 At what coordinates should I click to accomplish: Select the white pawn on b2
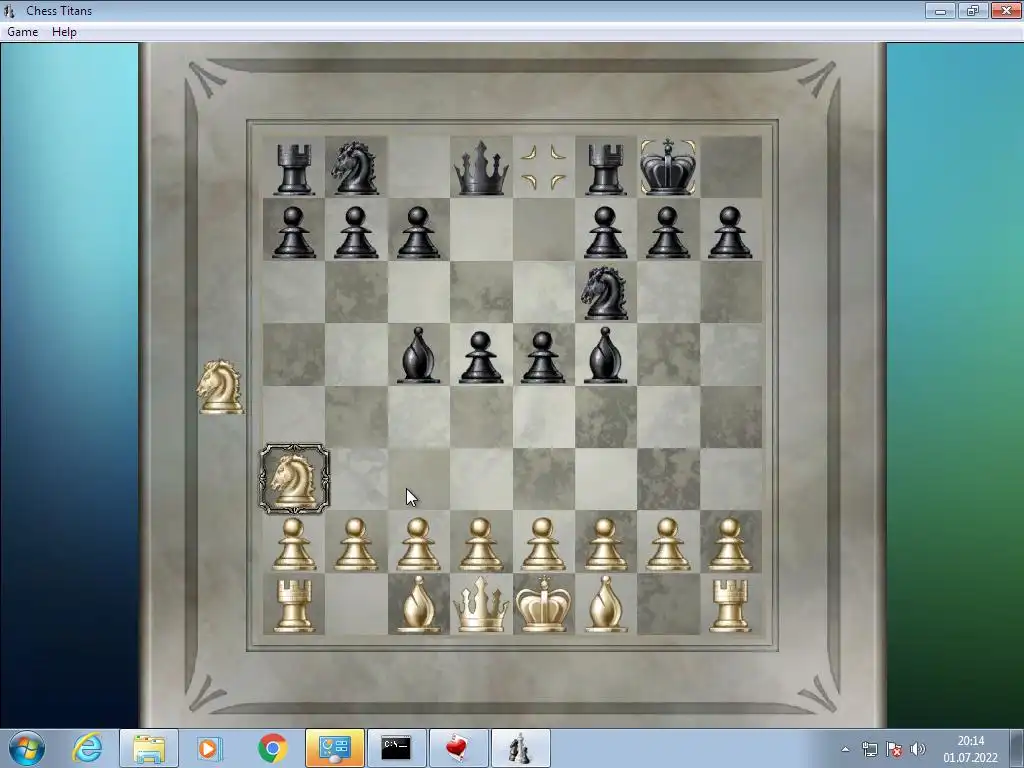tap(356, 545)
